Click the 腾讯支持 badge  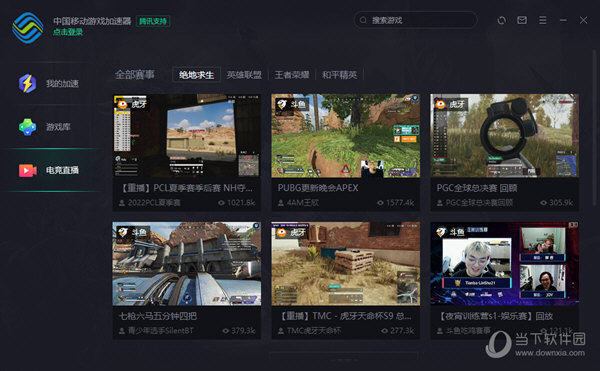click(153, 21)
